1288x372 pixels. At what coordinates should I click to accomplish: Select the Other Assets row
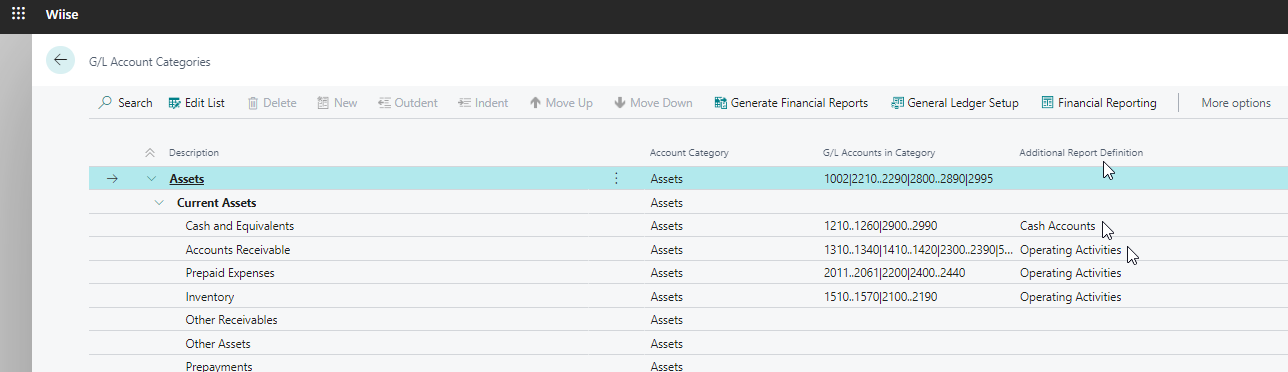click(688, 344)
